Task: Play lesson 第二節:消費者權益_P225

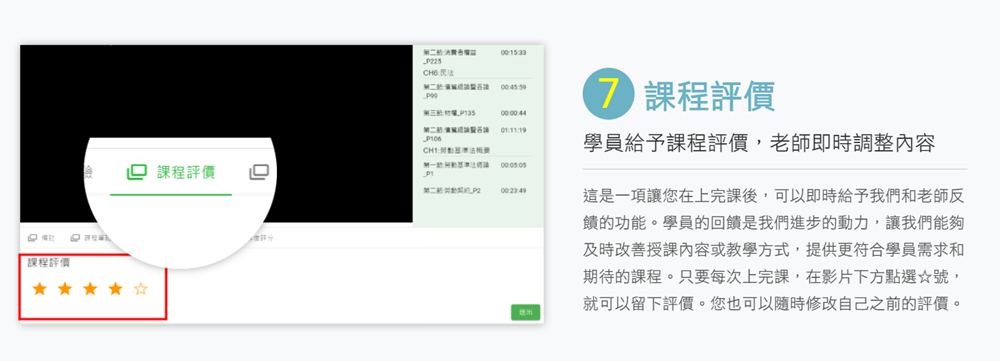Action: click(450, 57)
